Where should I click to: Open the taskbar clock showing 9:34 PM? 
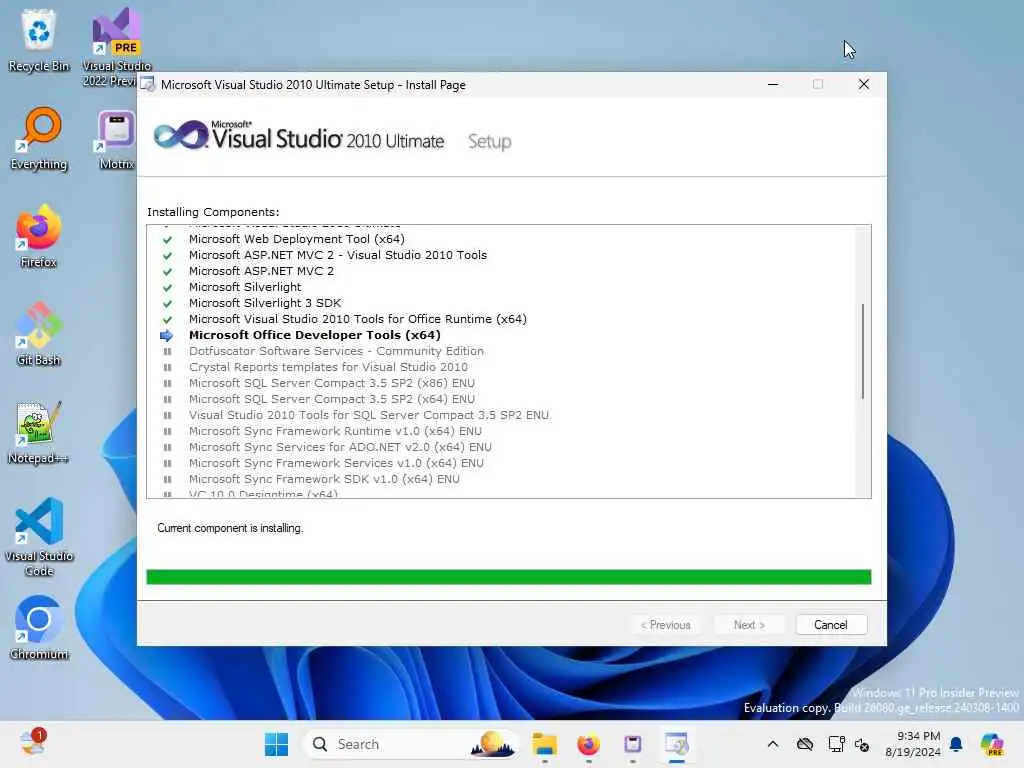point(913,744)
